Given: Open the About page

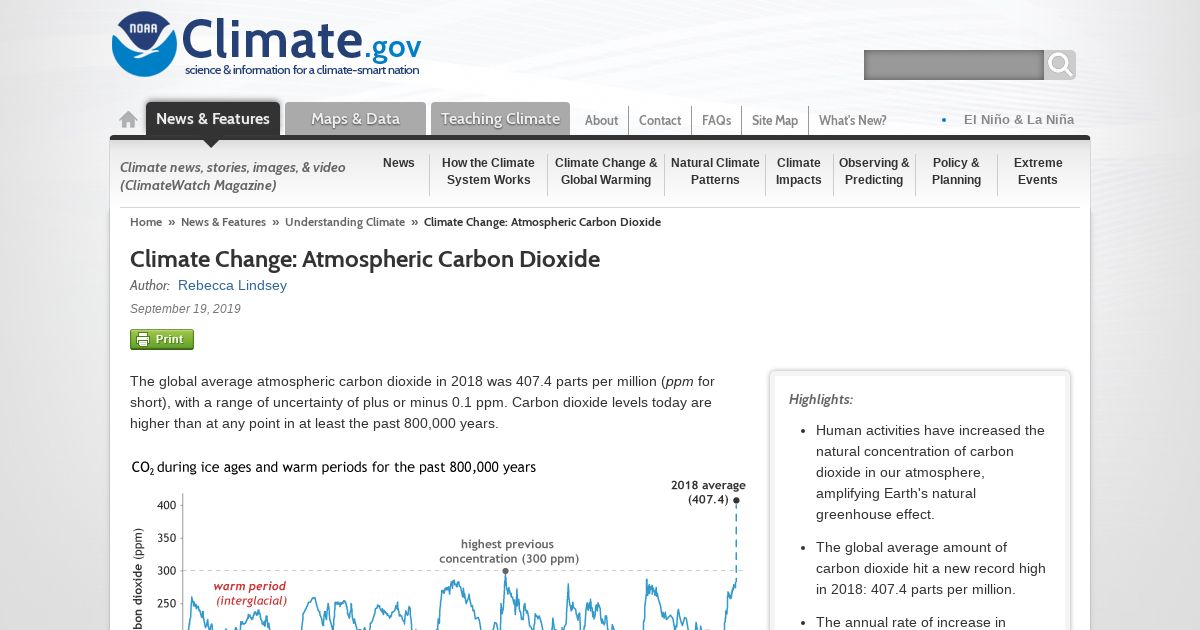Looking at the screenshot, I should coord(601,120).
